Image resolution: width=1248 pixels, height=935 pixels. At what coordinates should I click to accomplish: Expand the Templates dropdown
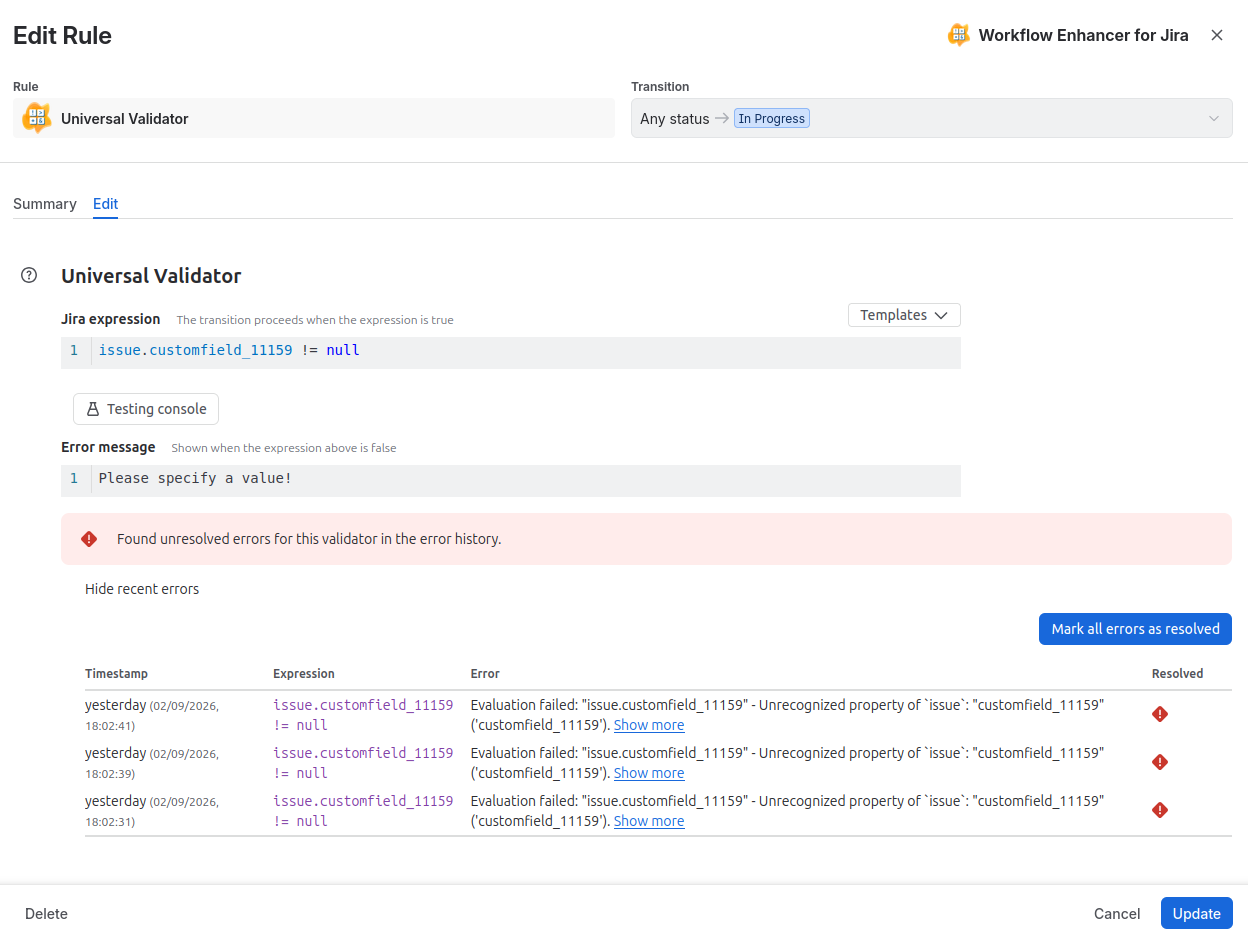904,315
